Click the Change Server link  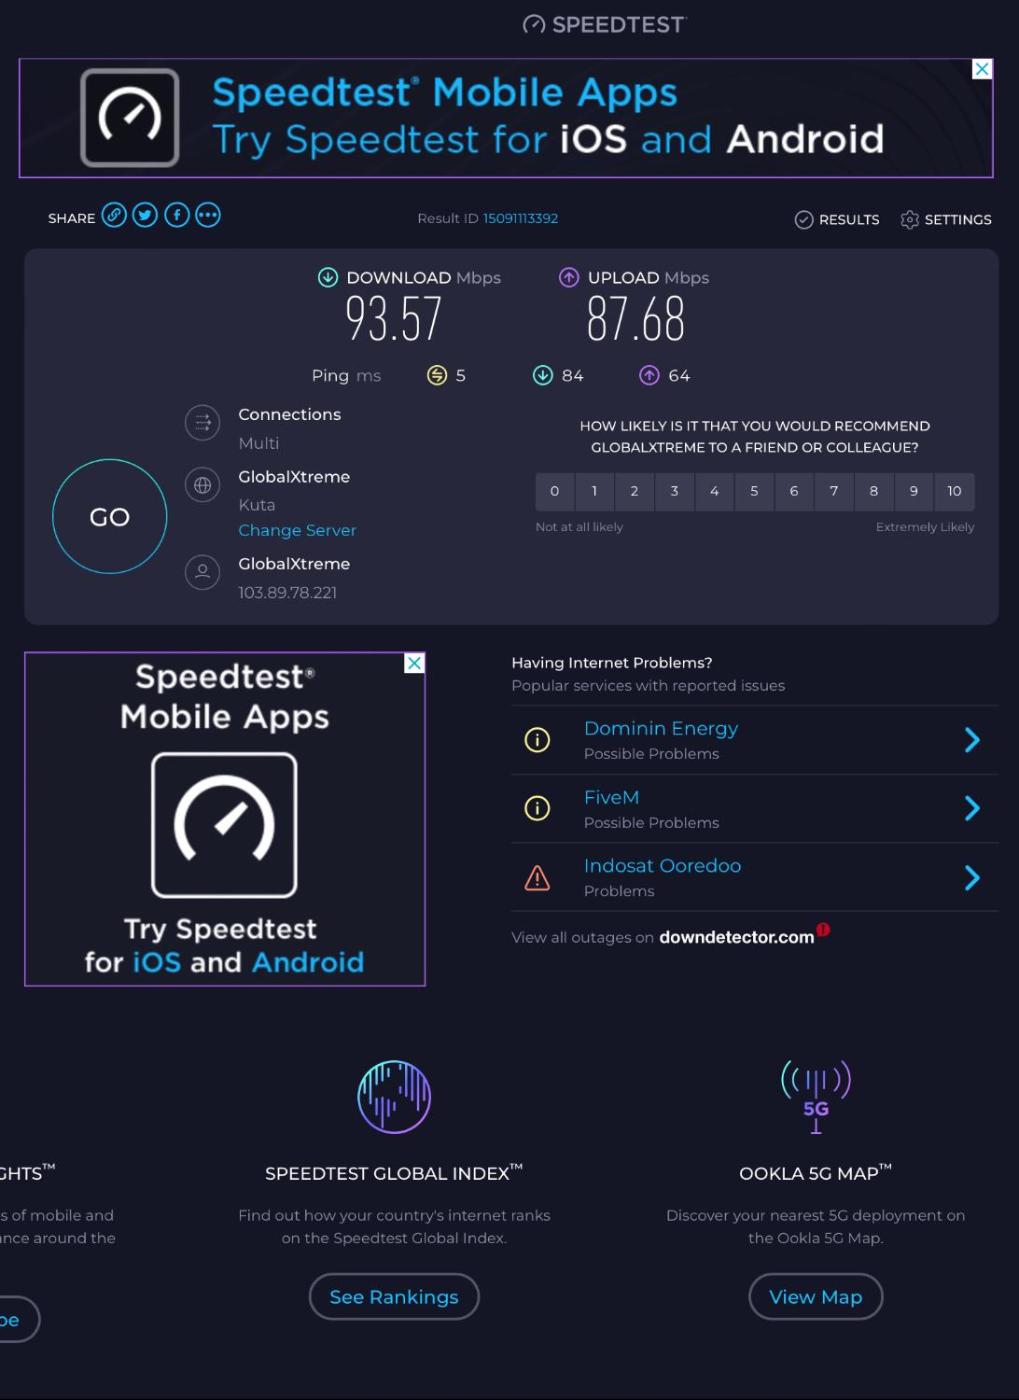point(297,530)
